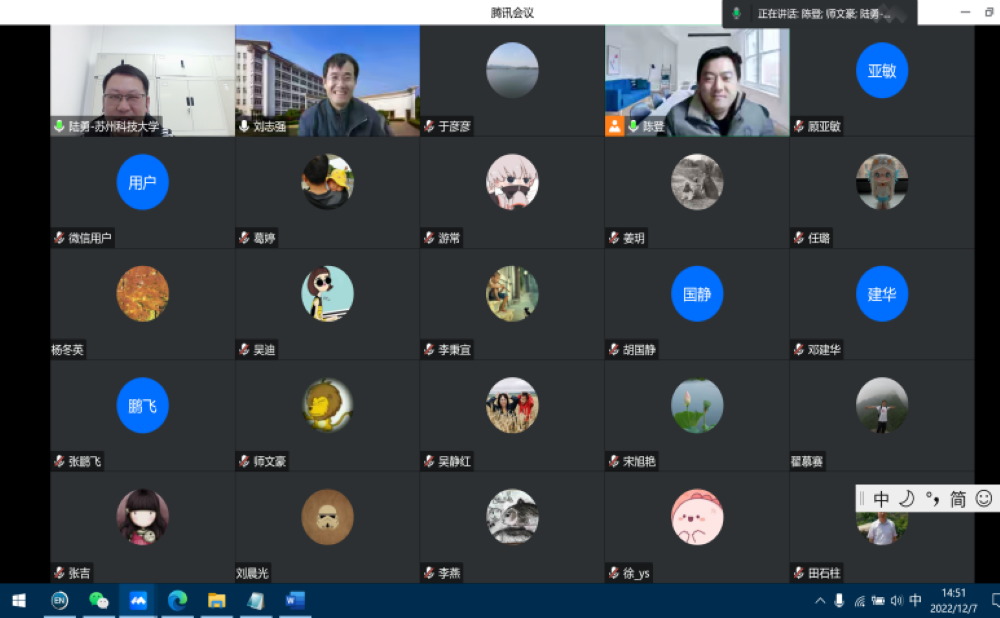Click the emoji smiley in IME toolbar
The height and width of the screenshot is (618, 1000).
(983, 498)
